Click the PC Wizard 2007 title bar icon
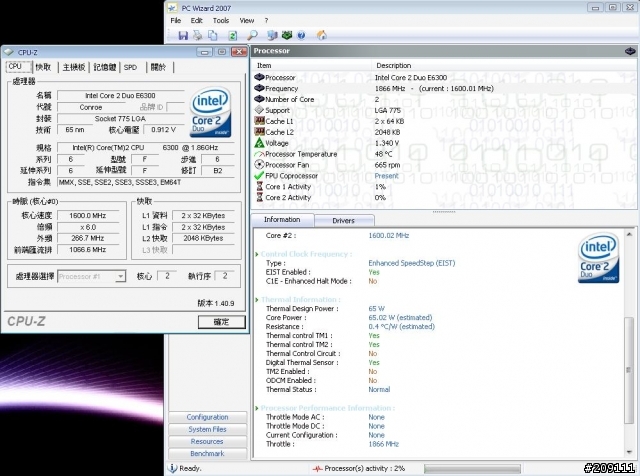640x476 pixels. [173, 8]
